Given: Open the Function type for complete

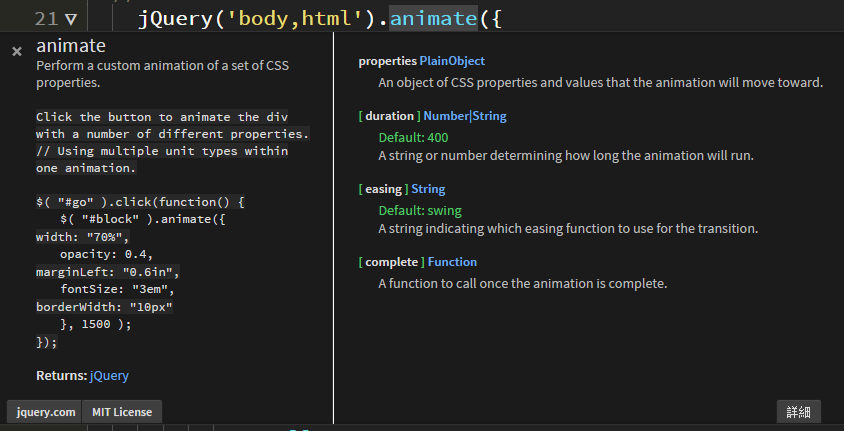Looking at the screenshot, I should pos(452,262).
